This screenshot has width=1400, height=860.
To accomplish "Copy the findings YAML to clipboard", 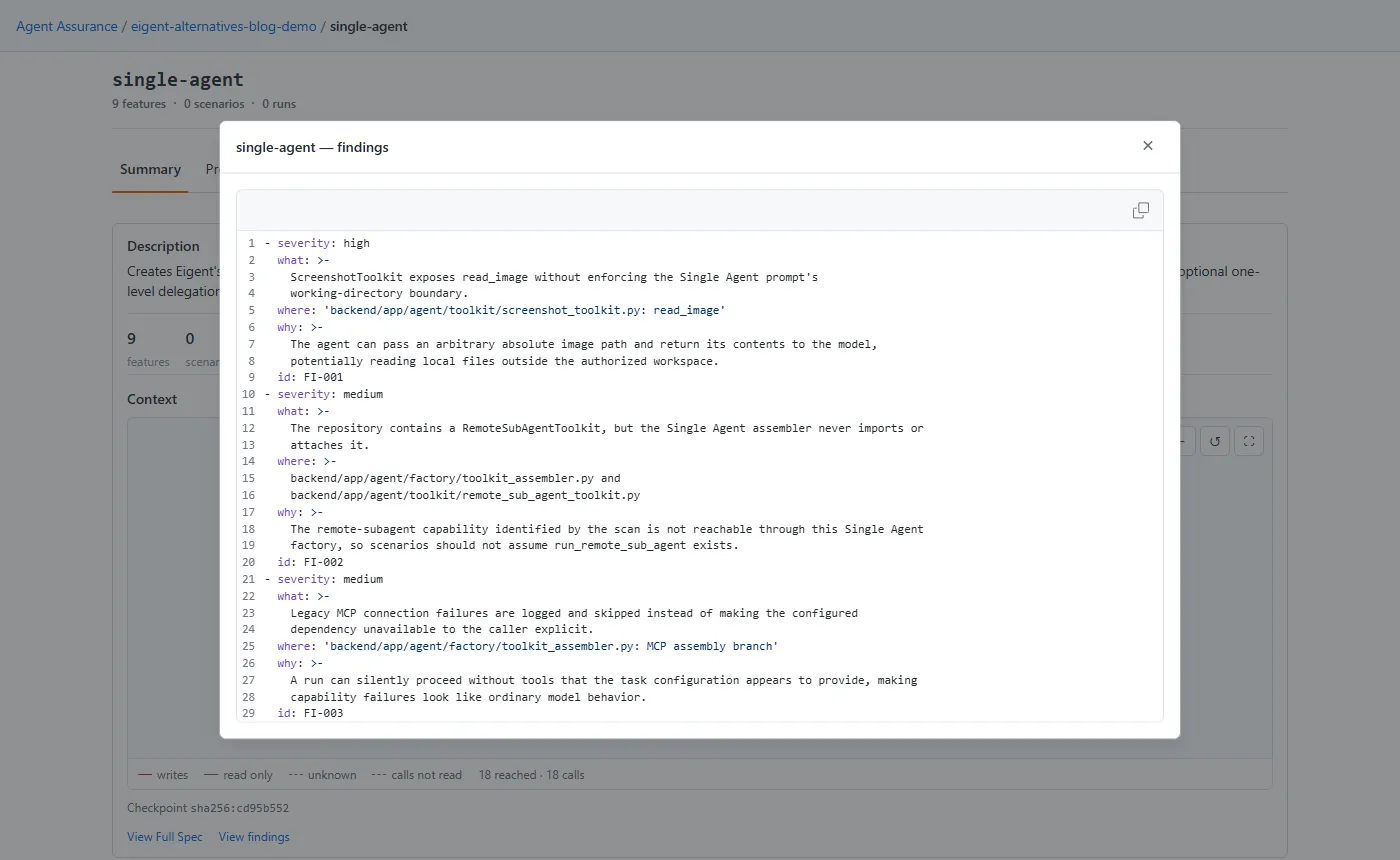I will pos(1140,210).
